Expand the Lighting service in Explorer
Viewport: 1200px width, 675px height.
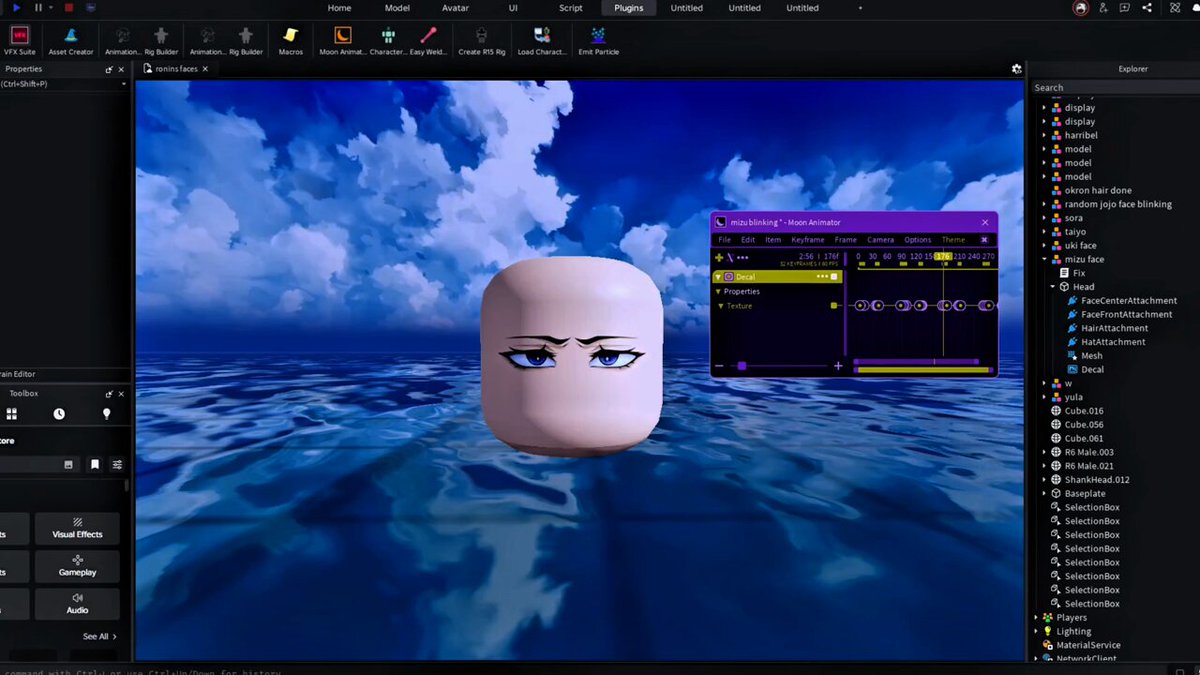(x=1035, y=631)
